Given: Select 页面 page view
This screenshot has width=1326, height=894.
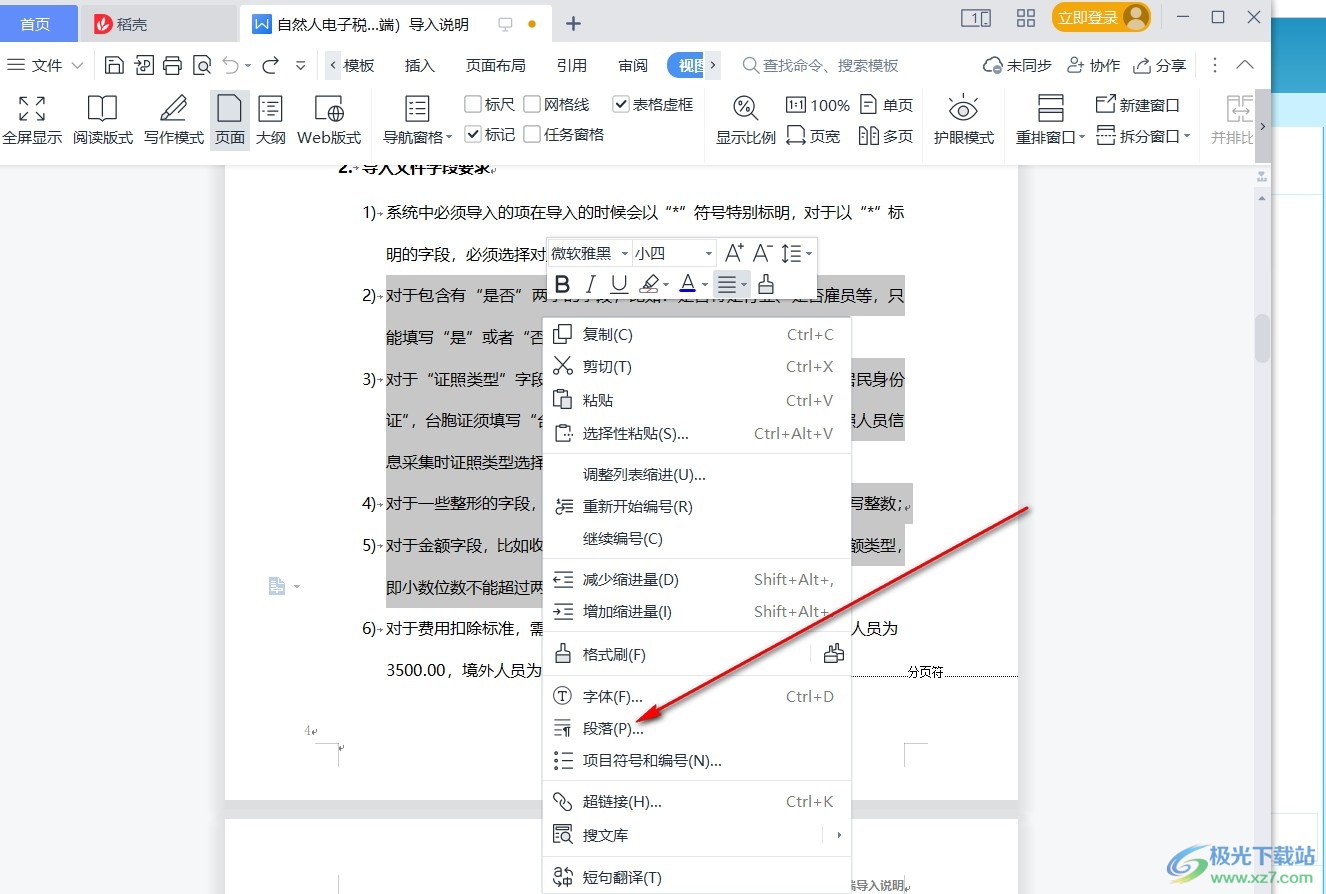Looking at the screenshot, I should click(x=230, y=121).
